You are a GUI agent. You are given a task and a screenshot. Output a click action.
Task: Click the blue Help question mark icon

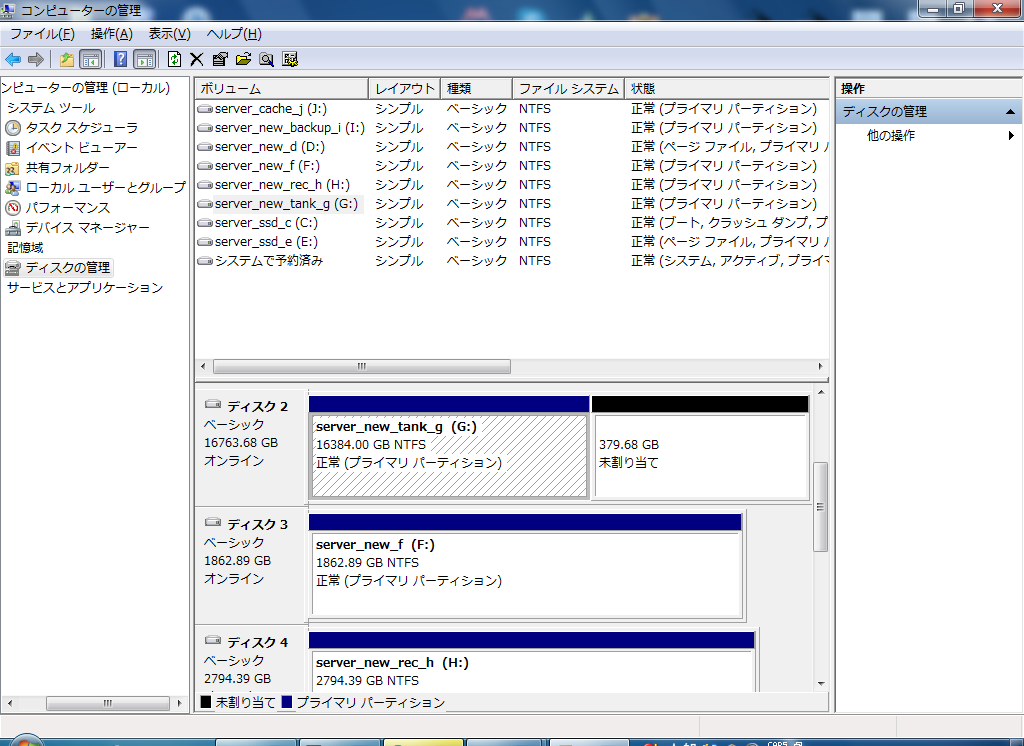(120, 59)
